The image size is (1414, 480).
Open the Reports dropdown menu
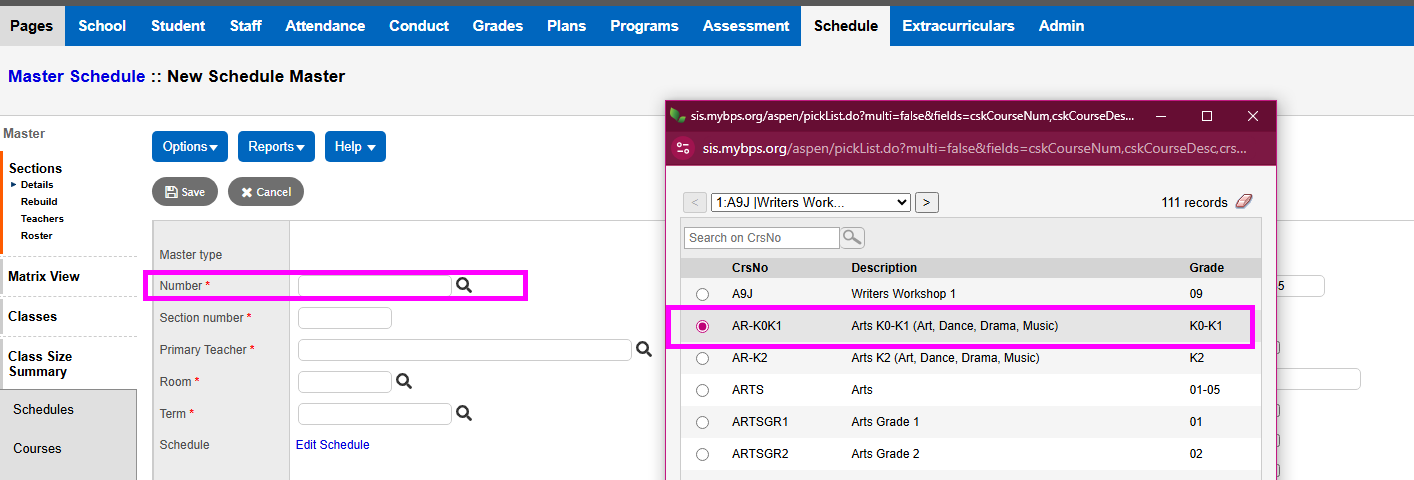click(x=276, y=146)
